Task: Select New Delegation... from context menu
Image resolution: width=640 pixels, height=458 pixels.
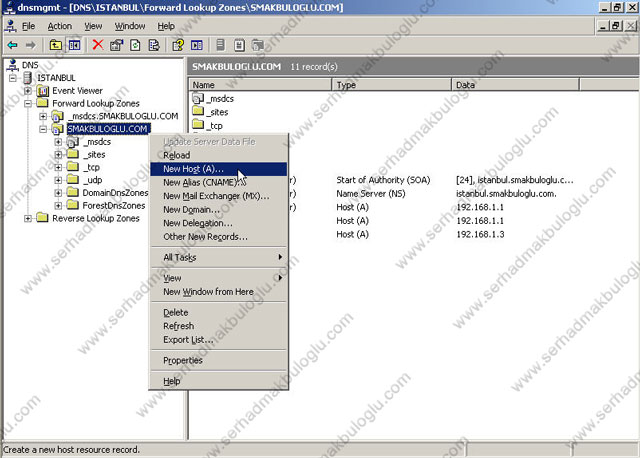Action: [218, 223]
